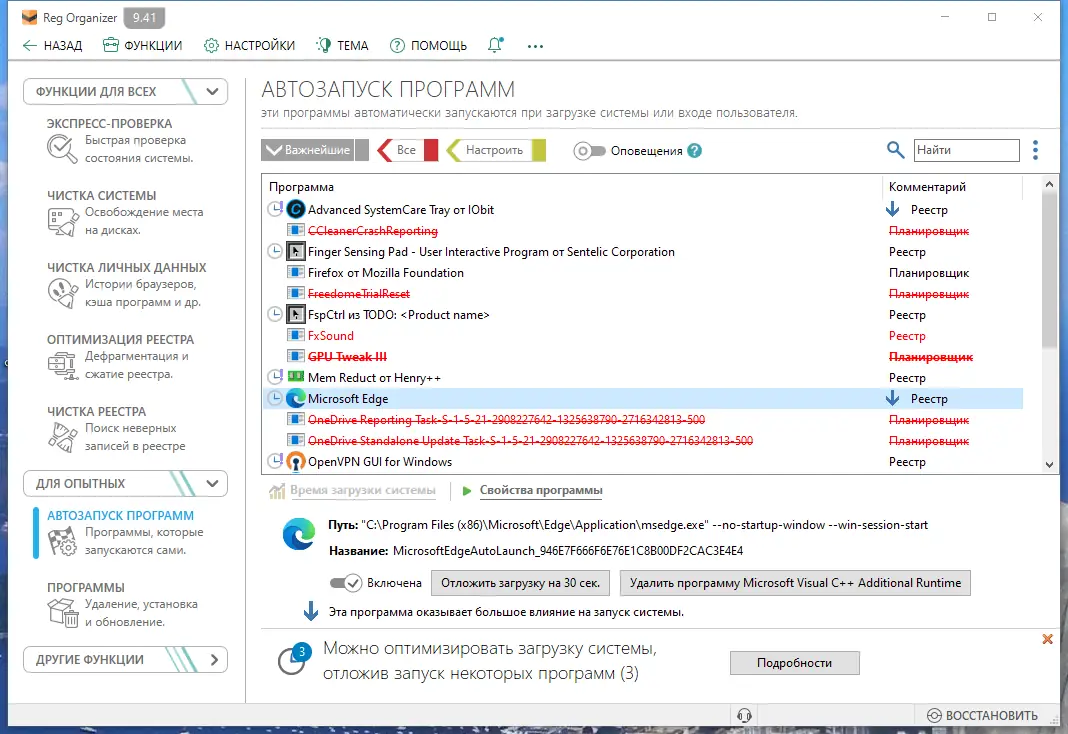Open ЧИСТКА СИСТЕМЫ tool

[125, 212]
